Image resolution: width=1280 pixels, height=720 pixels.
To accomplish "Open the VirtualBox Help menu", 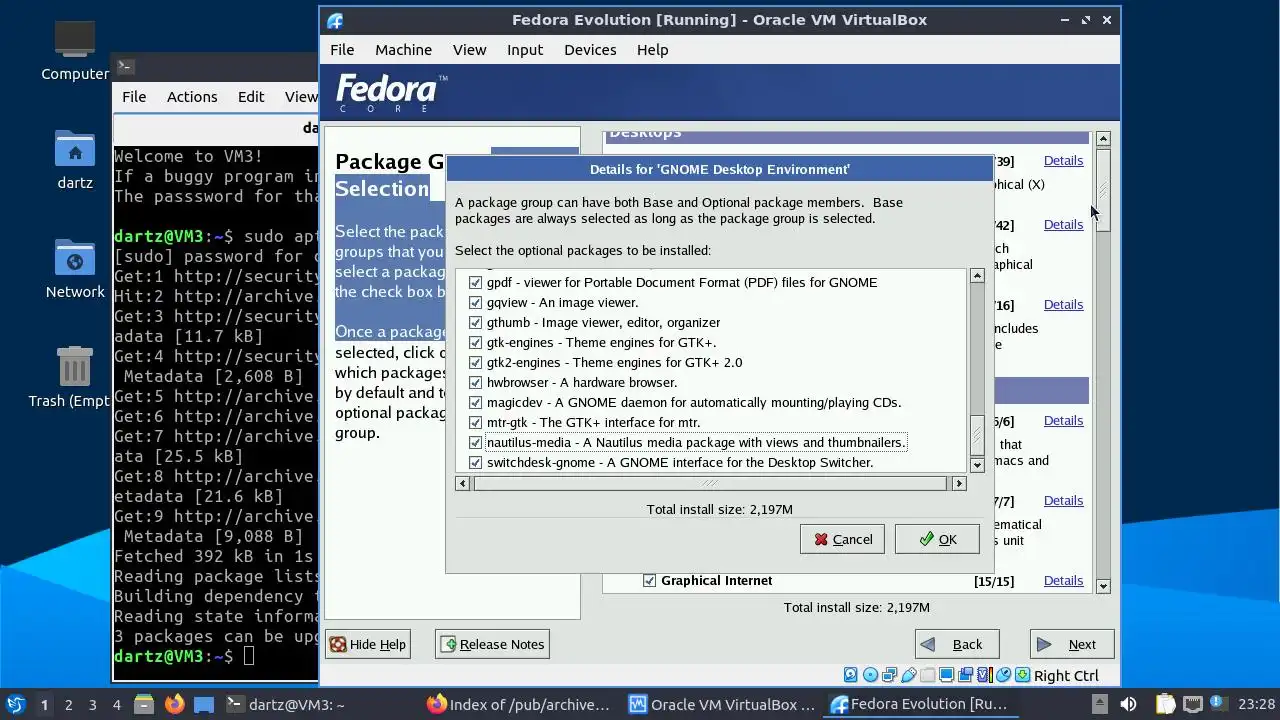I will (x=652, y=49).
